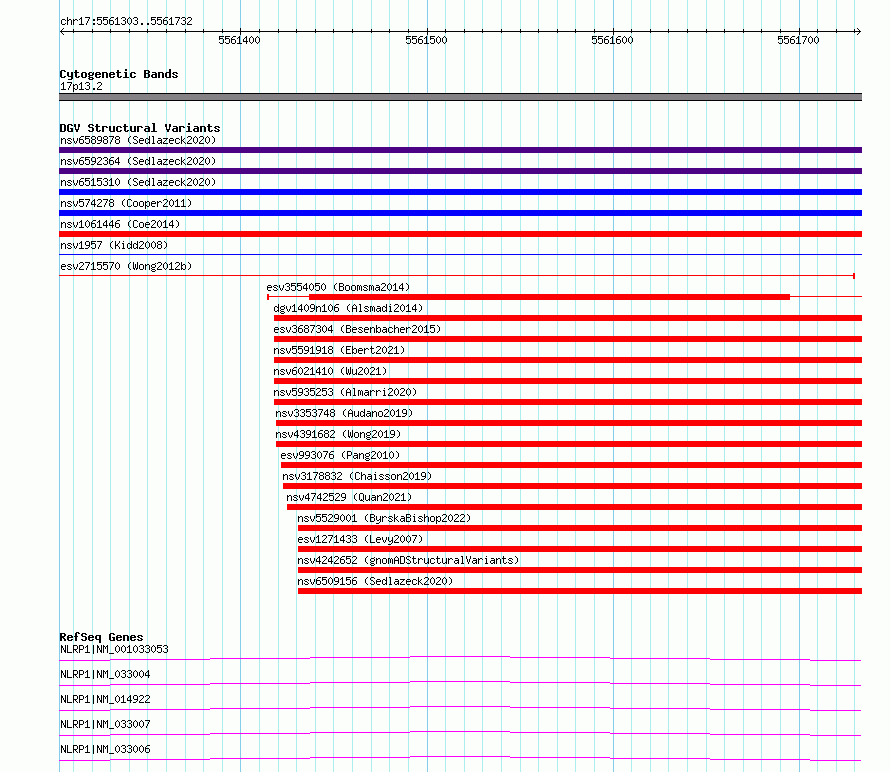Open variant nsv5529001 (ByrskaBishop2022)
This screenshot has height=772, width=890.
(x=384, y=518)
